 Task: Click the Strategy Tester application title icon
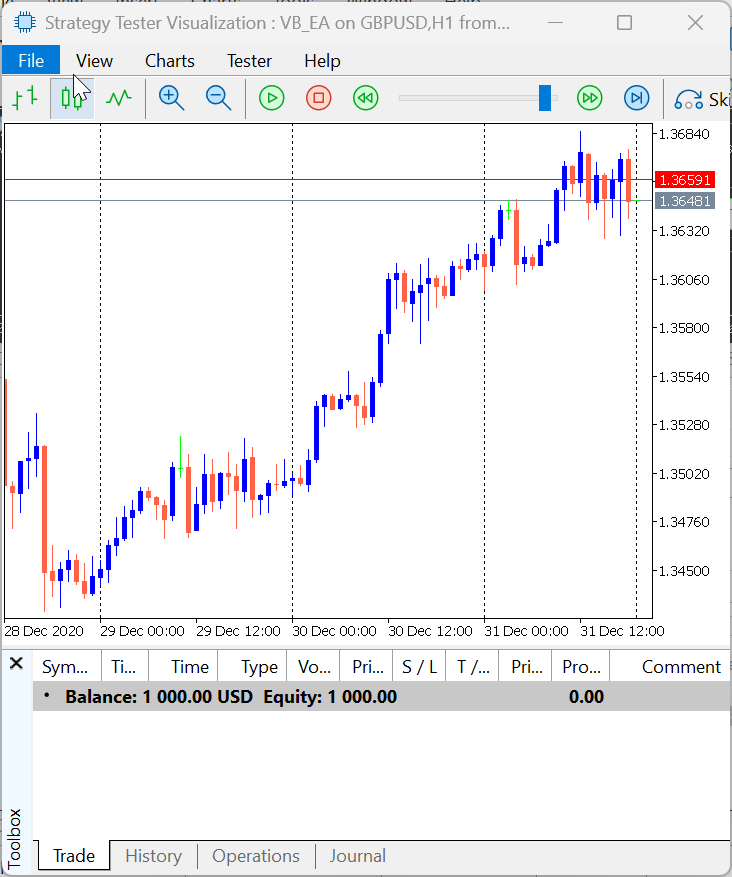point(25,22)
